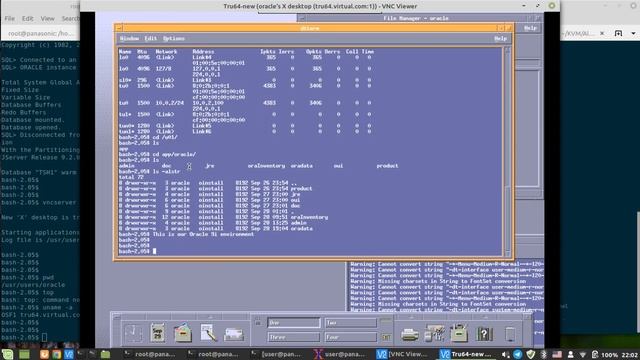Launch Chrome browser icon in taskbar
This screenshot has width=640, height=360.
(56, 354)
